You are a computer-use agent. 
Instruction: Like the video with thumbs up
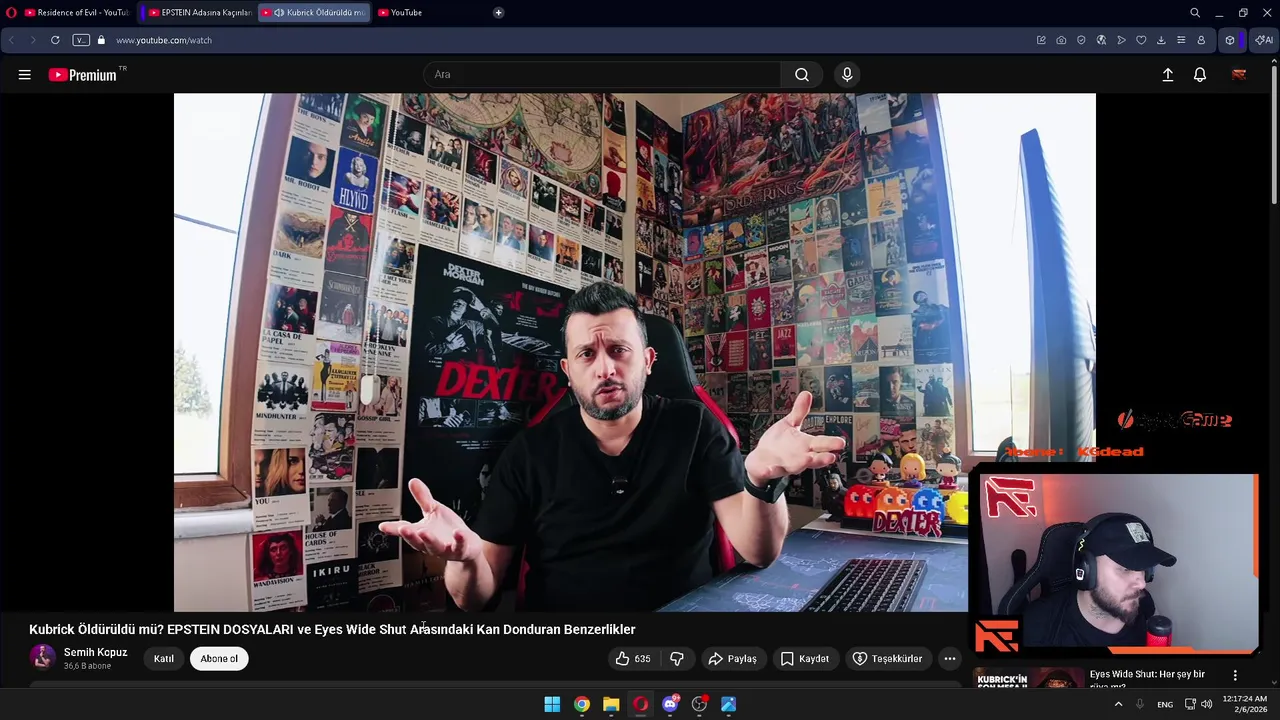[633, 659]
